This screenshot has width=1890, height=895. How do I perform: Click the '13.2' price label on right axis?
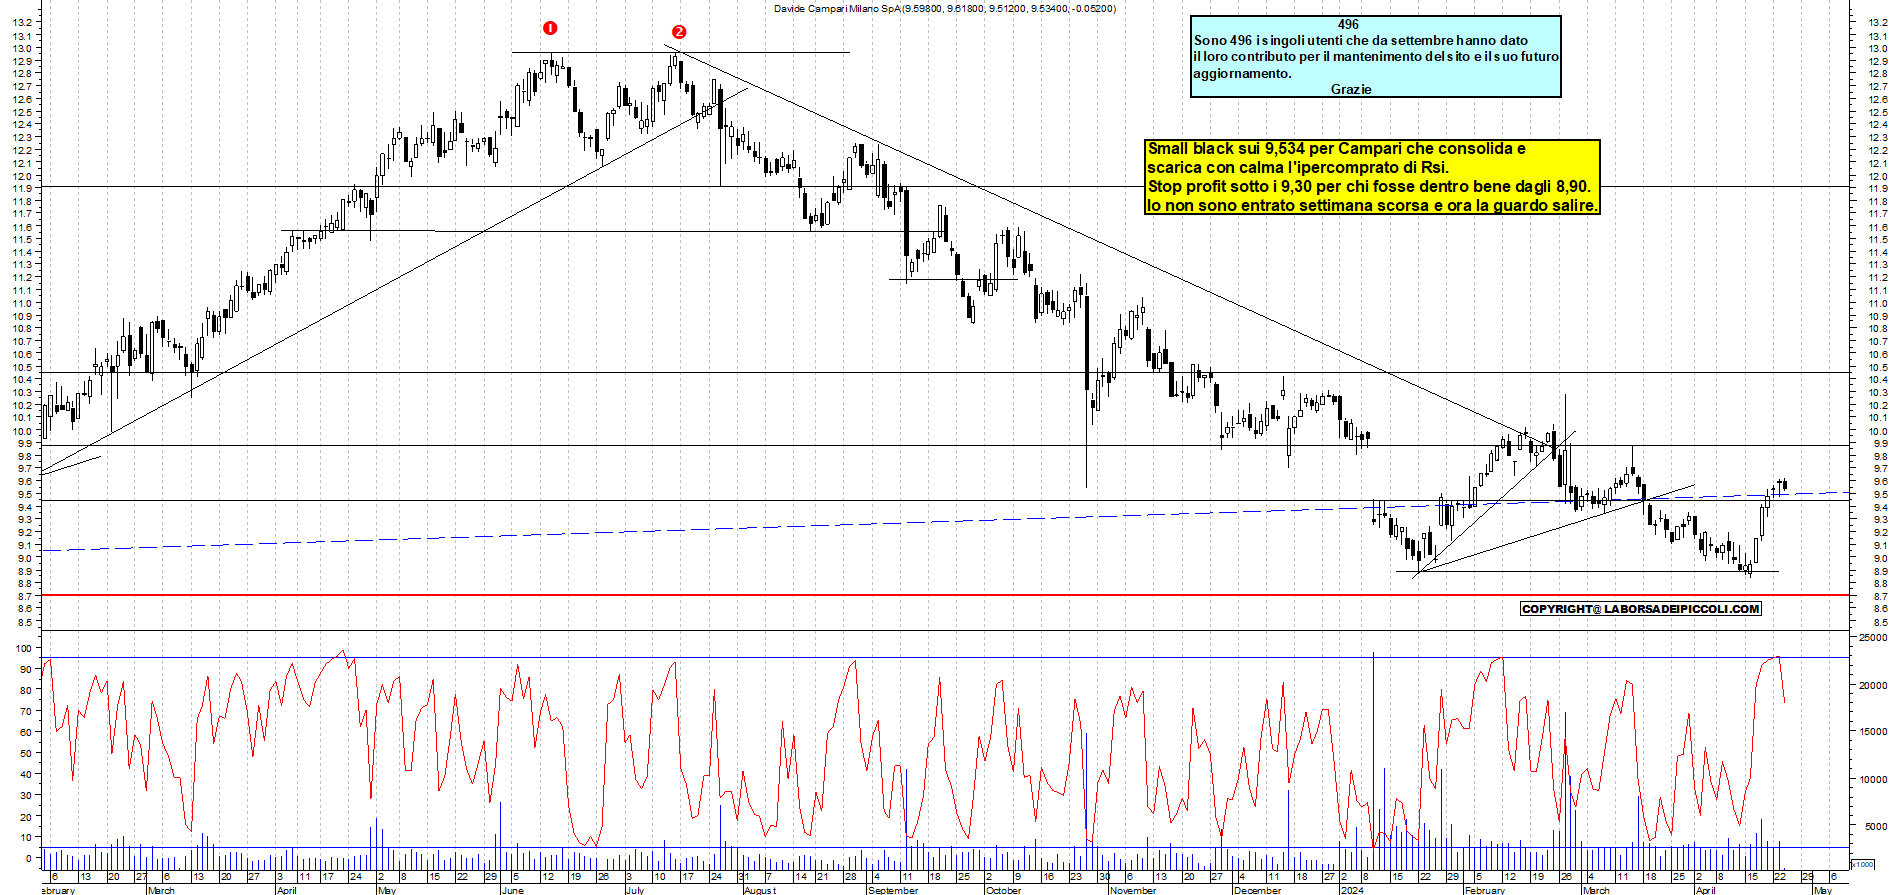click(1878, 22)
